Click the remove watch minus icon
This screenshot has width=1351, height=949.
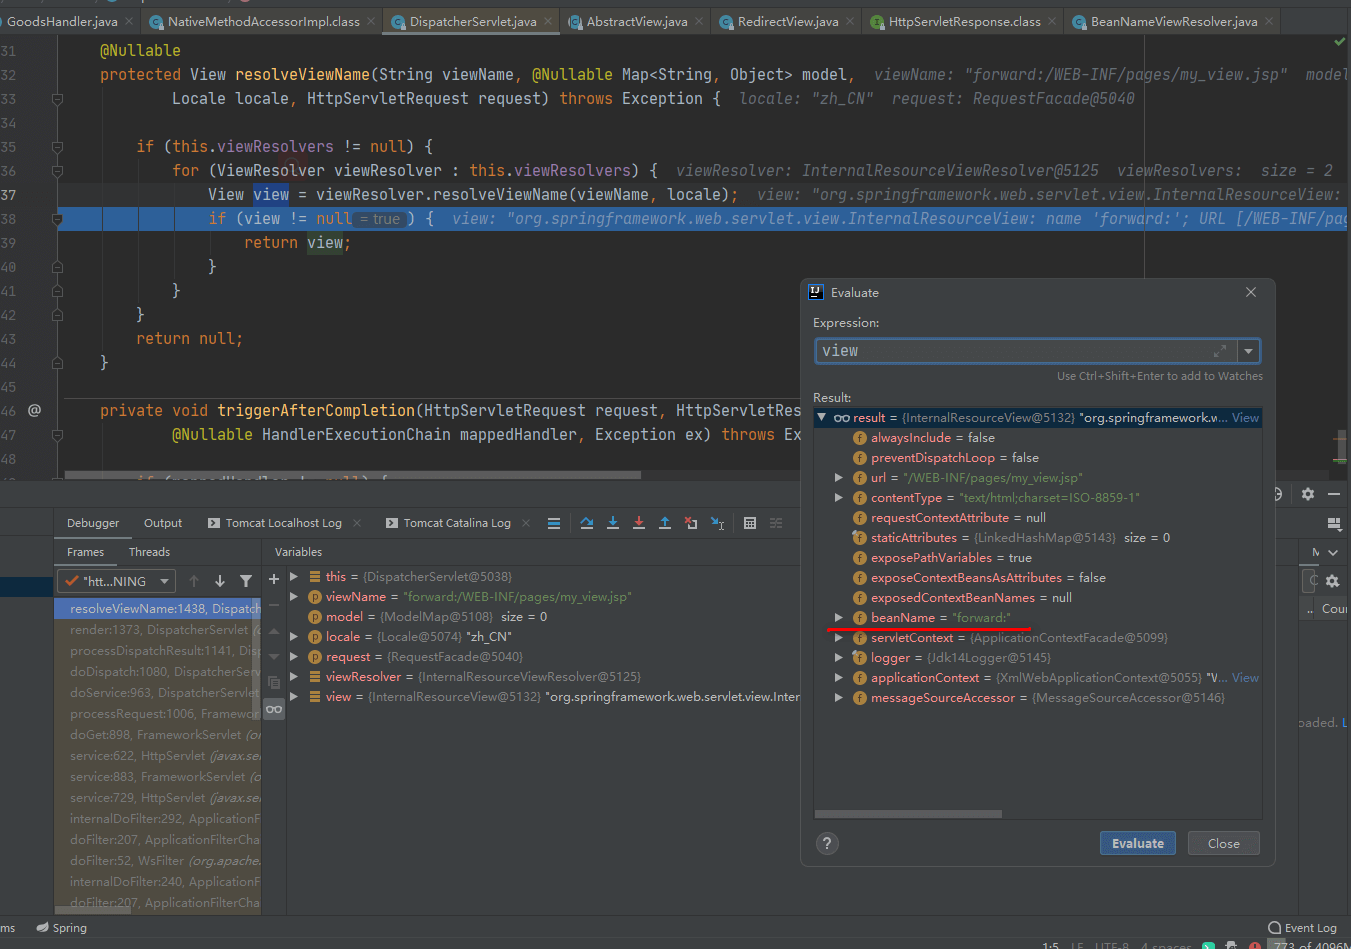pyautogui.click(x=274, y=605)
